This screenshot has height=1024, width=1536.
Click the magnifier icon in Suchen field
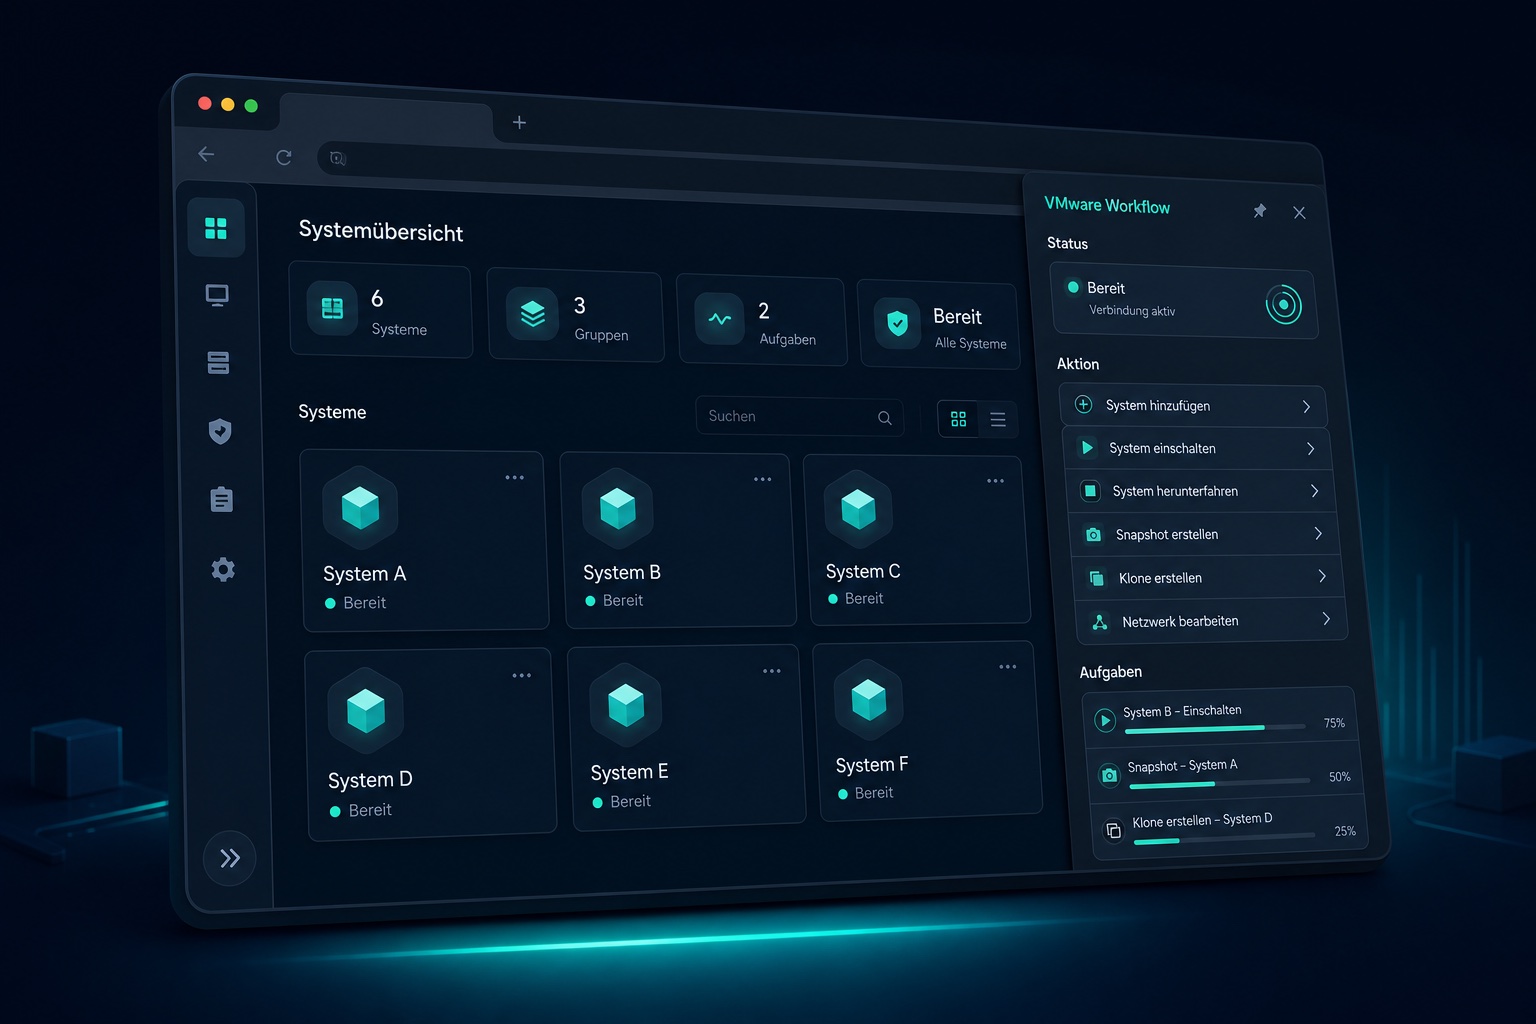pos(885,418)
